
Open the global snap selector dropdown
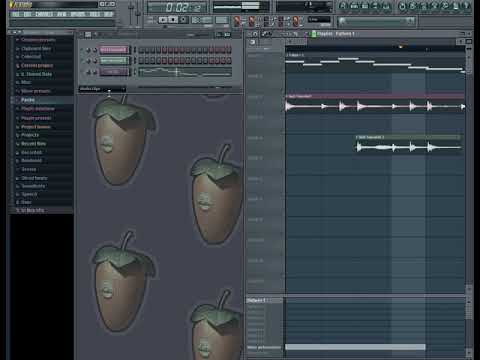click(x=319, y=20)
